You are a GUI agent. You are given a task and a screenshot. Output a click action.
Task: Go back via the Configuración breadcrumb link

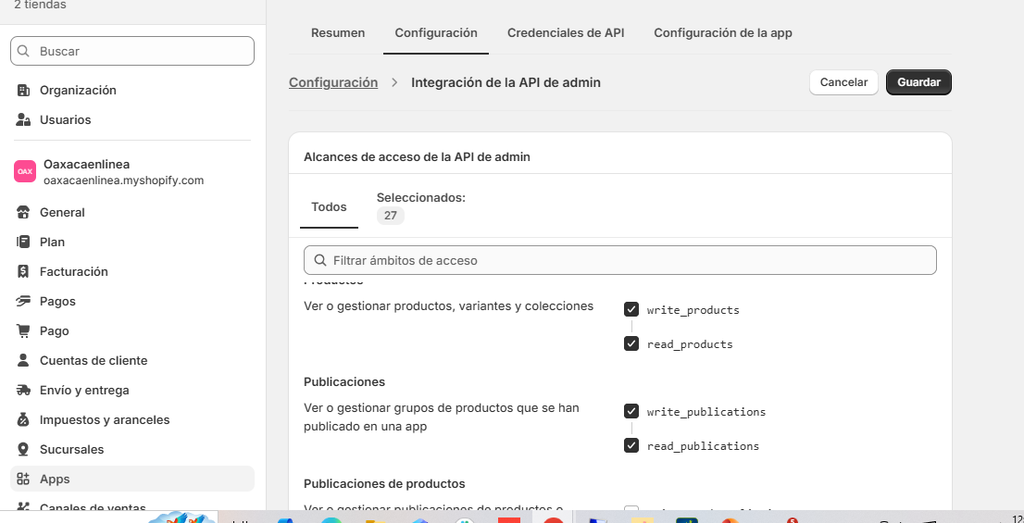[333, 83]
